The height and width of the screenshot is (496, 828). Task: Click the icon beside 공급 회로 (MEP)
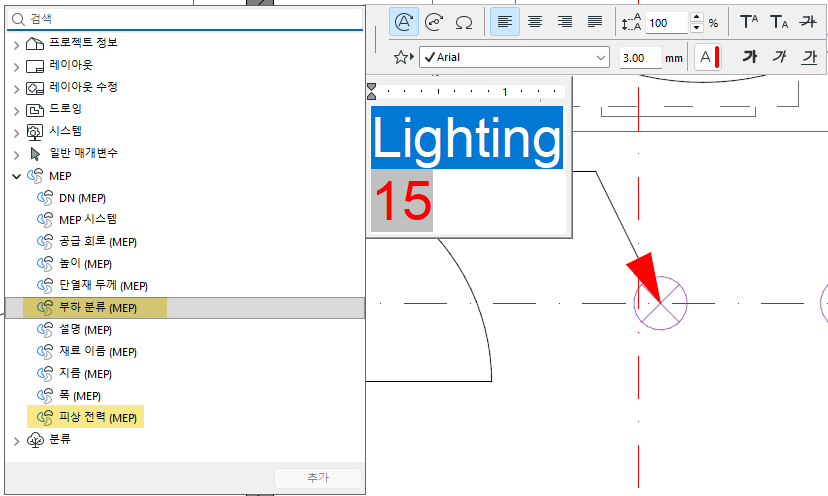coord(45,242)
